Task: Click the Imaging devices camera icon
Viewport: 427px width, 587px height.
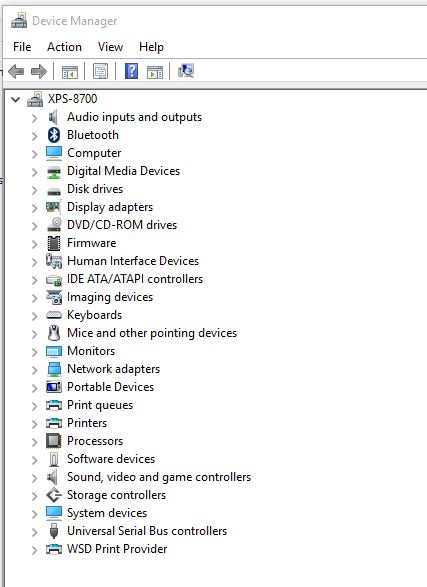Action: [54, 297]
